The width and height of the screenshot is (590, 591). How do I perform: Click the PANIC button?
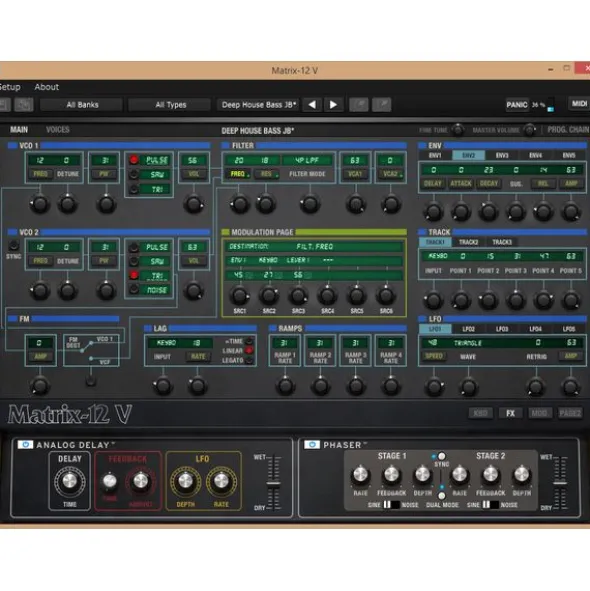pyautogui.click(x=516, y=104)
